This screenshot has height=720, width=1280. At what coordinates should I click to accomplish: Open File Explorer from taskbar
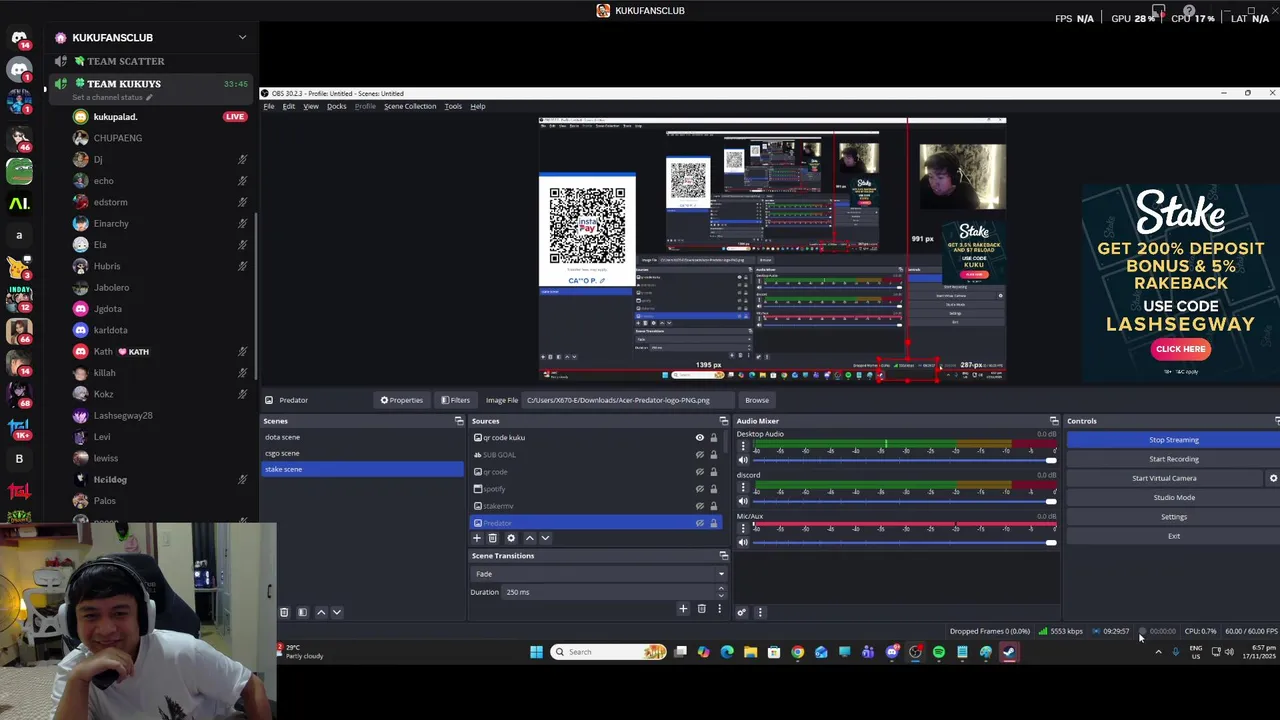[x=750, y=652]
